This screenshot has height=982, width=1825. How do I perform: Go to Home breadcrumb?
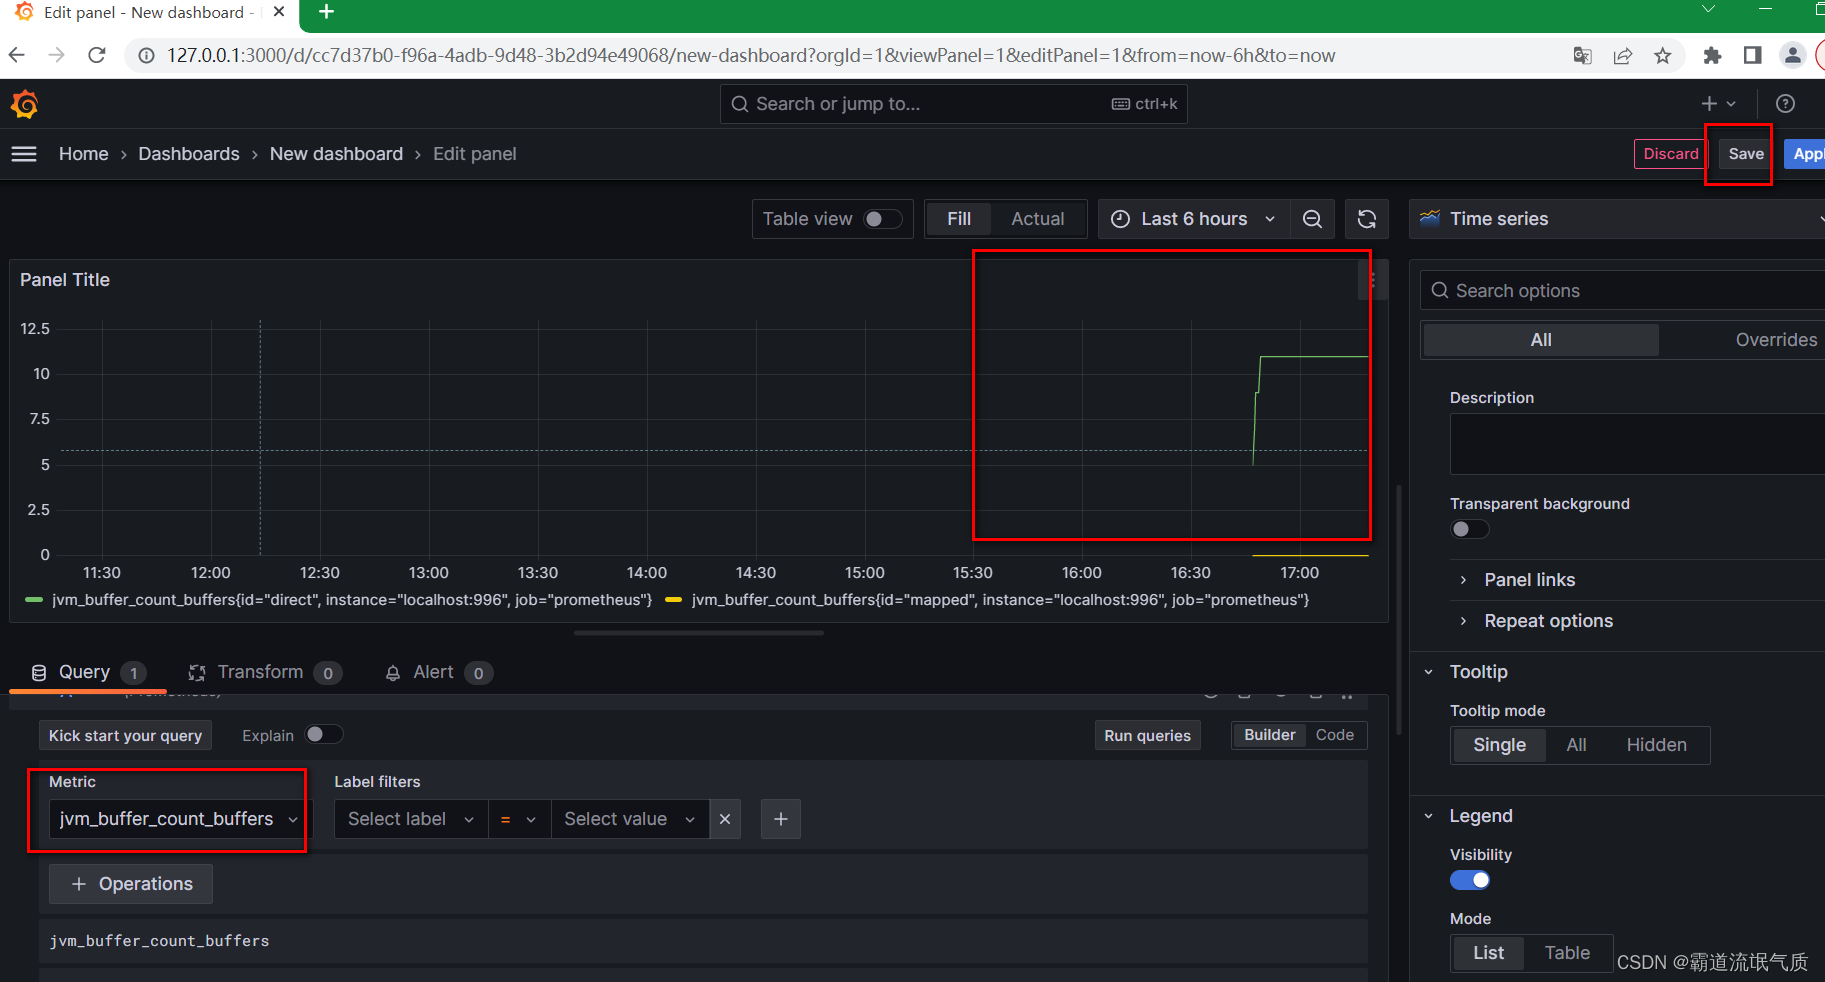point(84,154)
